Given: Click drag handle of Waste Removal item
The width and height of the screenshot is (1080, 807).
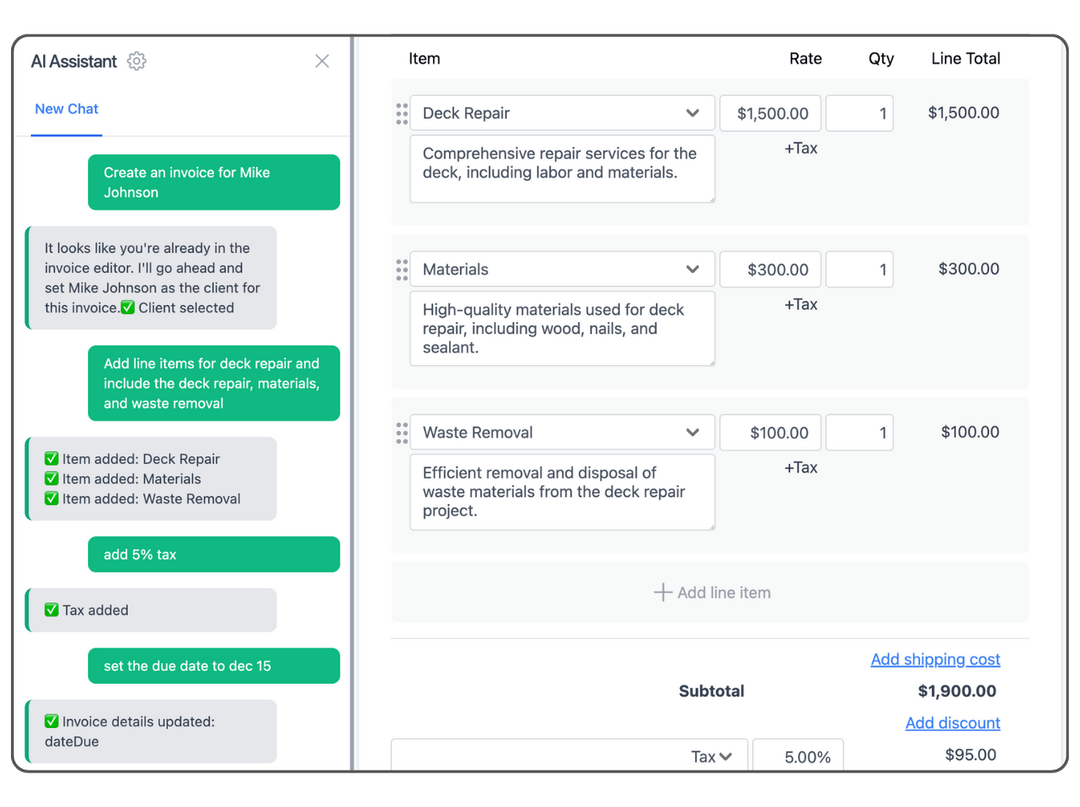Looking at the screenshot, I should coord(401,432).
